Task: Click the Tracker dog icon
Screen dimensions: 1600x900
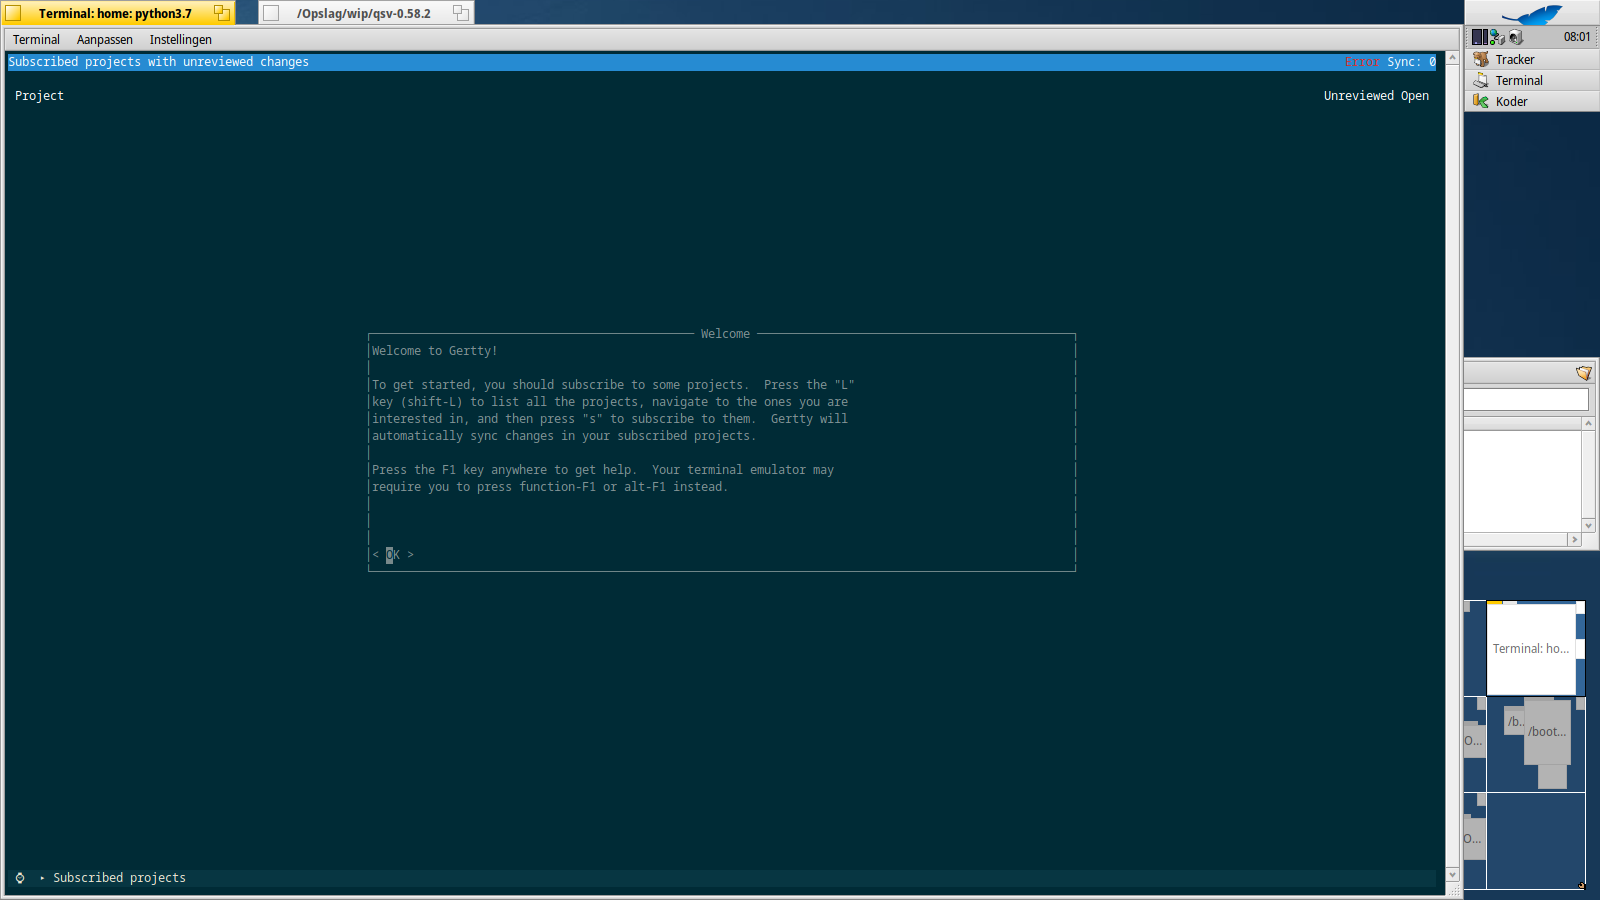Action: 1481,60
